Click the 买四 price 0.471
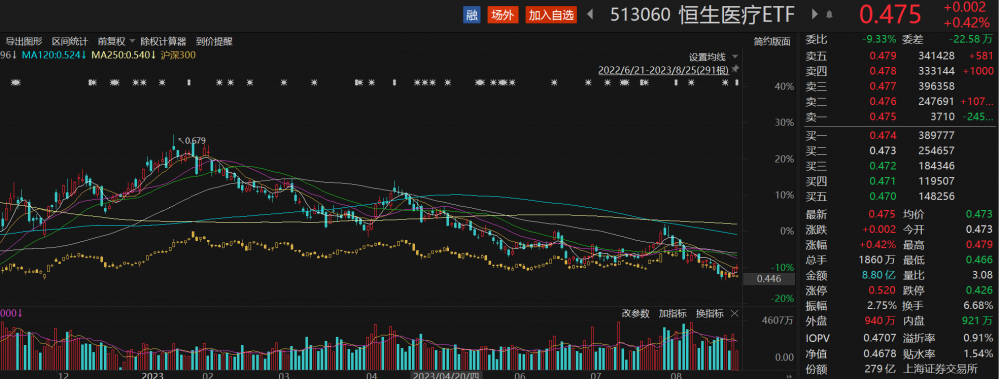 (883, 182)
